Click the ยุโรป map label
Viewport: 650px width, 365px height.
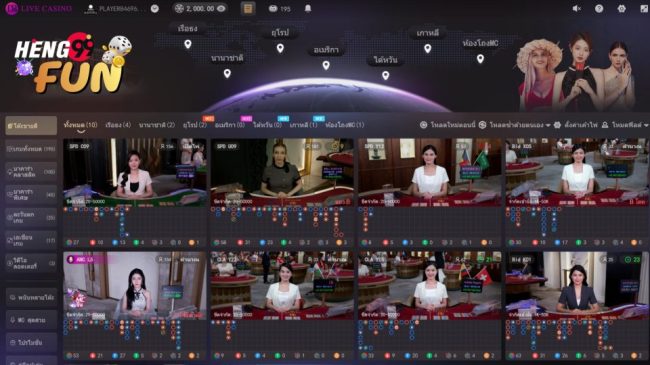coord(280,33)
